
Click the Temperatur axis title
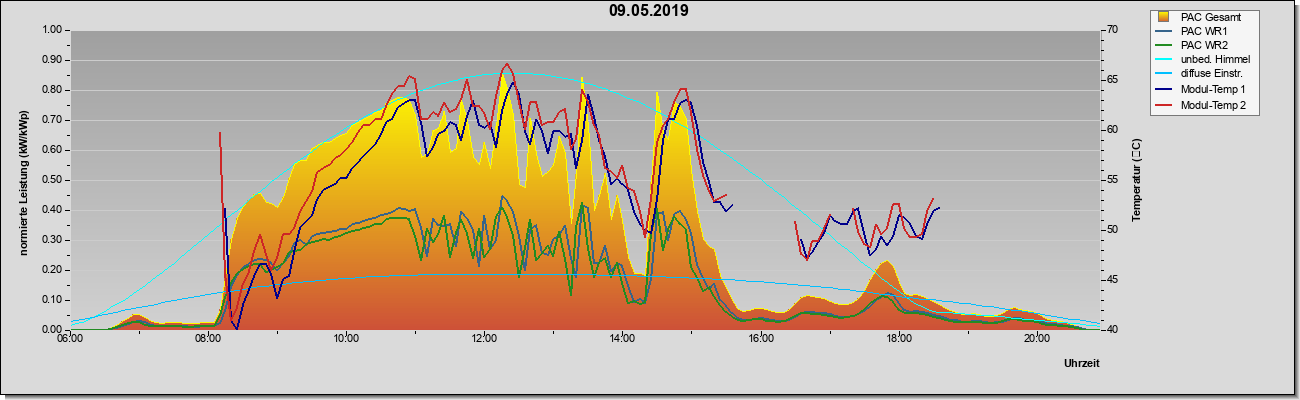[x=1137, y=180]
